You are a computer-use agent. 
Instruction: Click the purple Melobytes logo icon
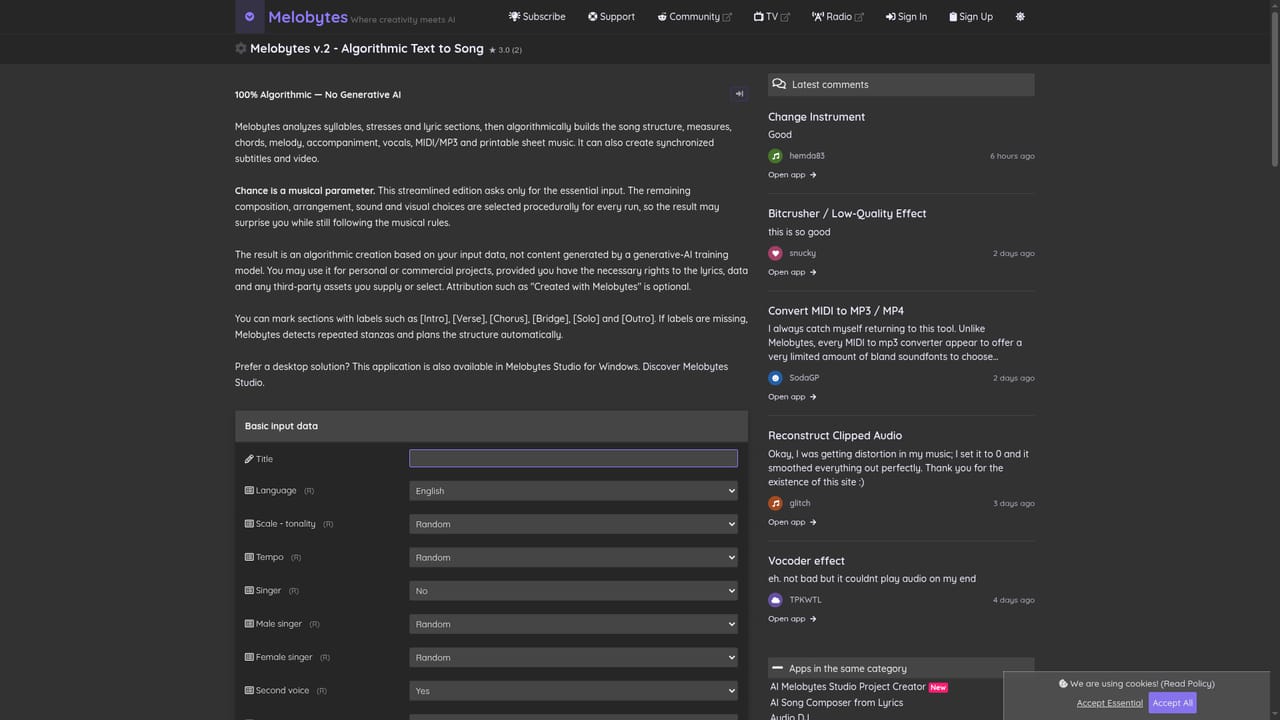click(x=250, y=17)
